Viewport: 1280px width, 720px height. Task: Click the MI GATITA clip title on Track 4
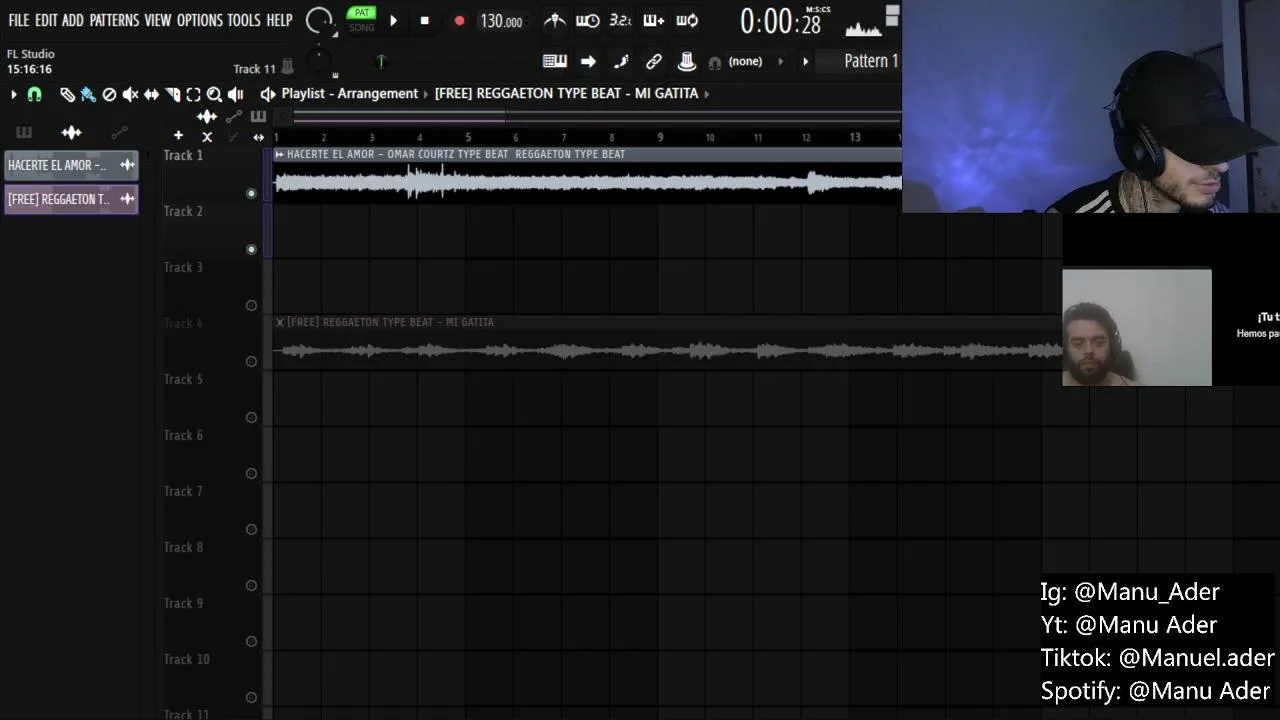390,322
